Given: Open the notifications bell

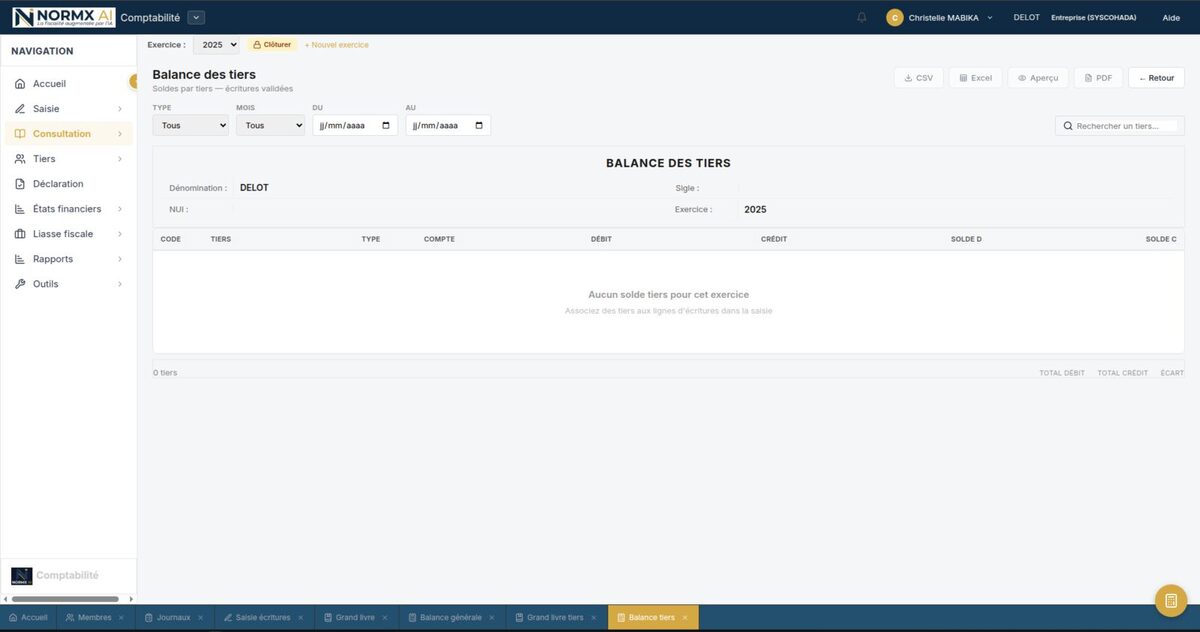Looking at the screenshot, I should pos(862,17).
